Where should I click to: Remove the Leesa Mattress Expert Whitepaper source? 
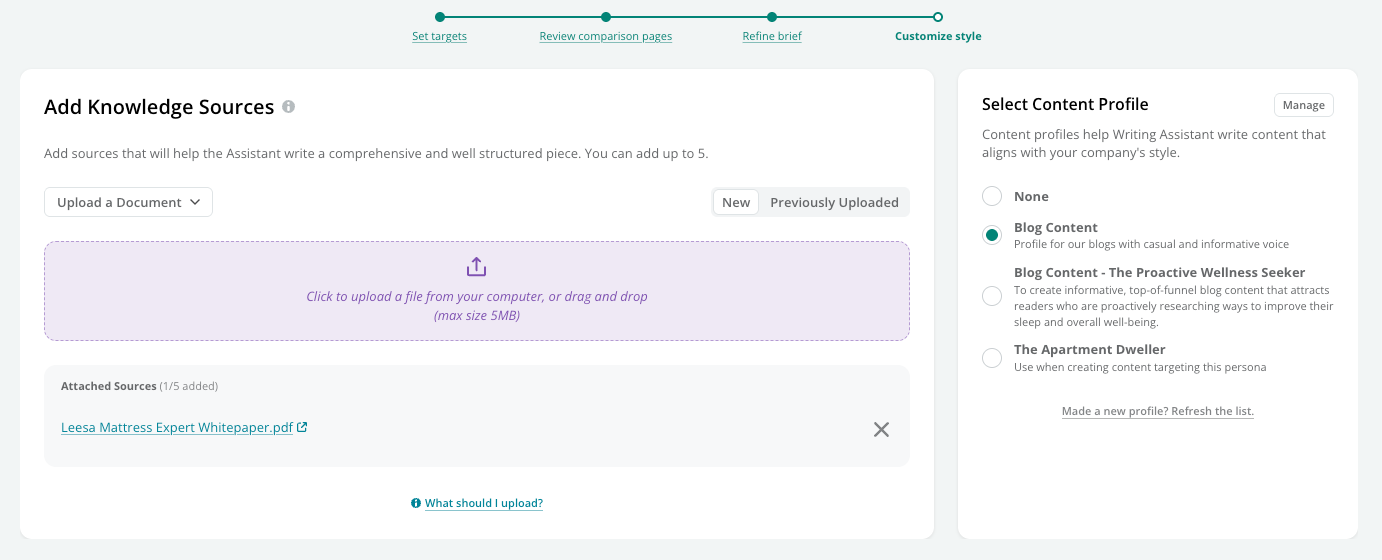point(881,429)
